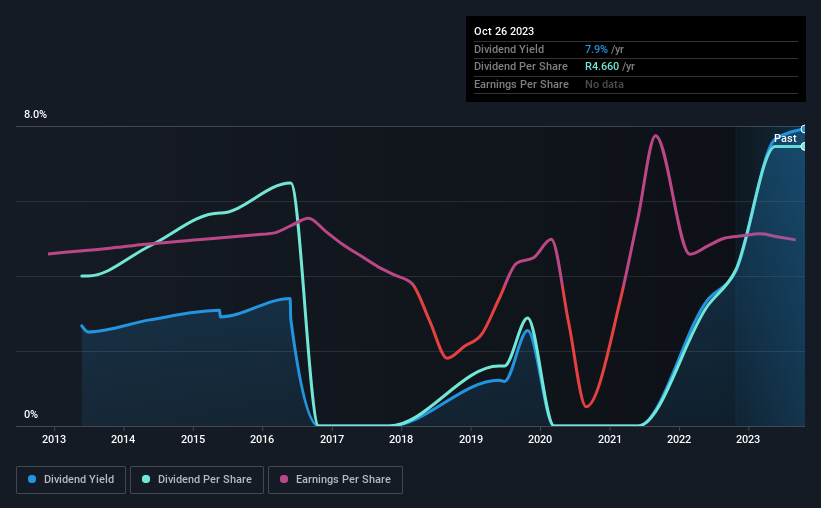This screenshot has width=821, height=508.
Task: Click the Past region label
Action: click(x=785, y=138)
